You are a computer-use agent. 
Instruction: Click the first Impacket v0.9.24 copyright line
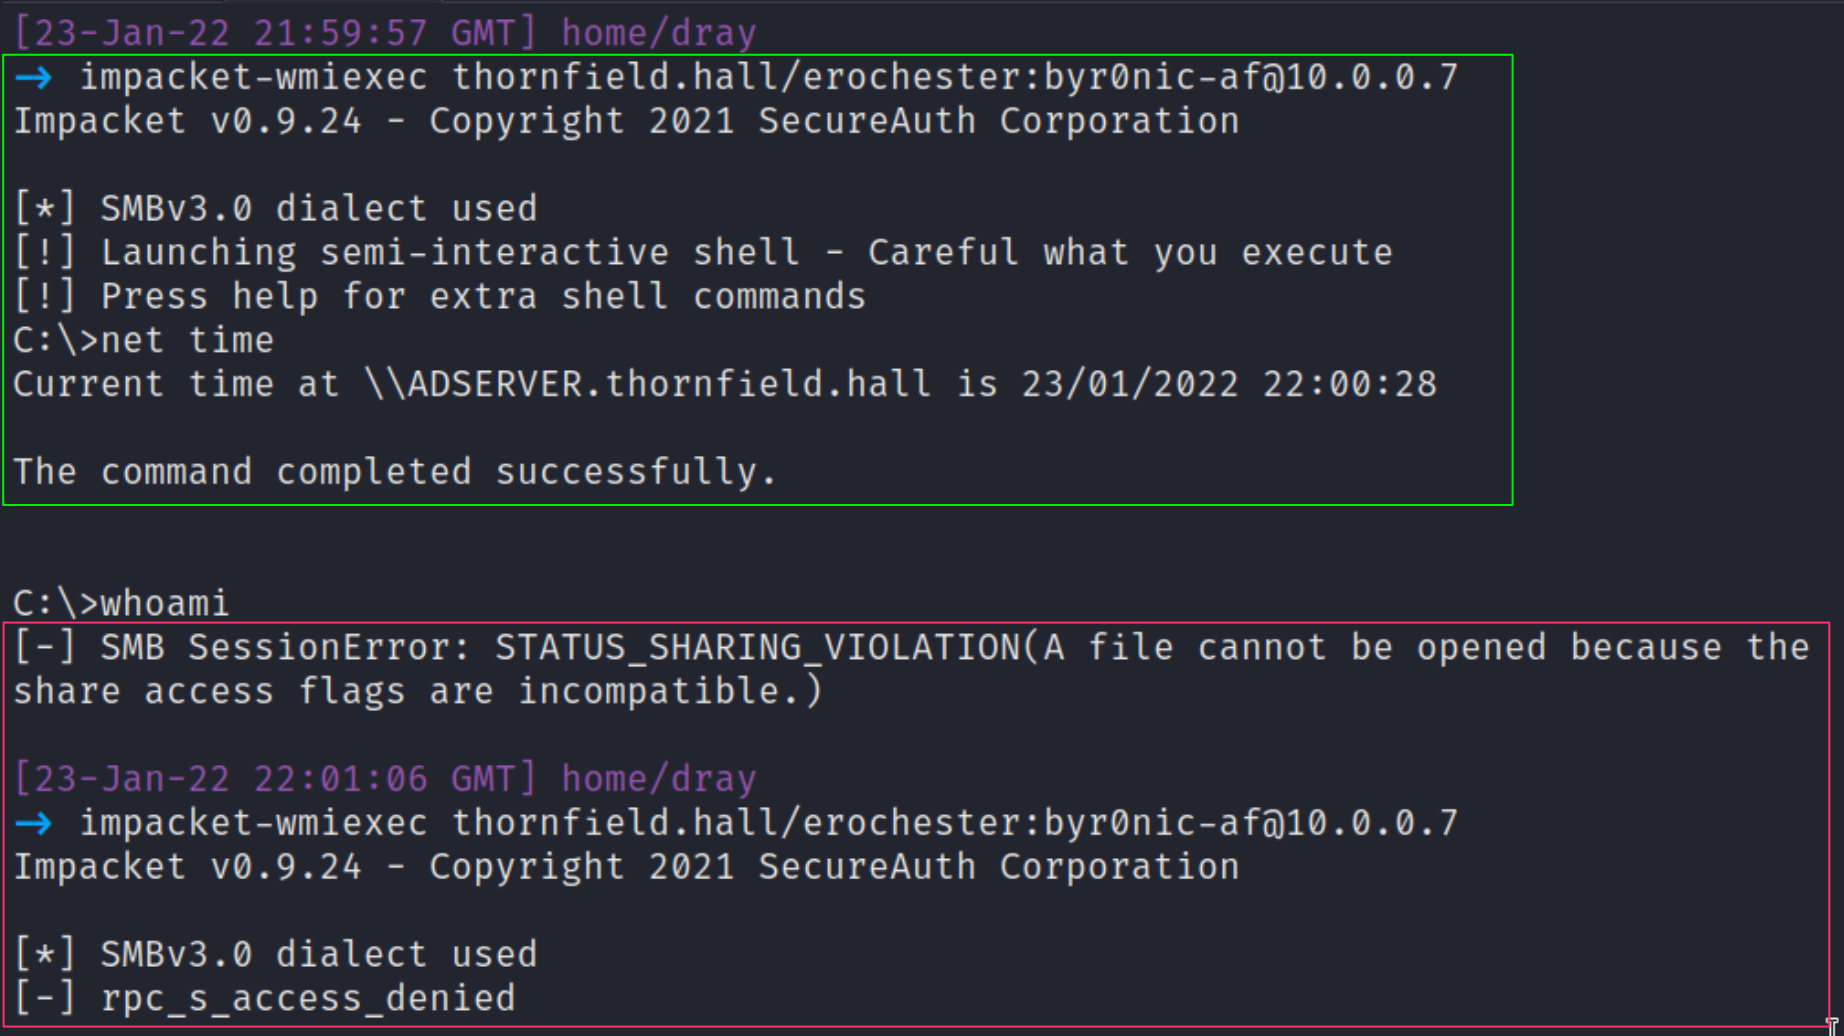pos(626,122)
